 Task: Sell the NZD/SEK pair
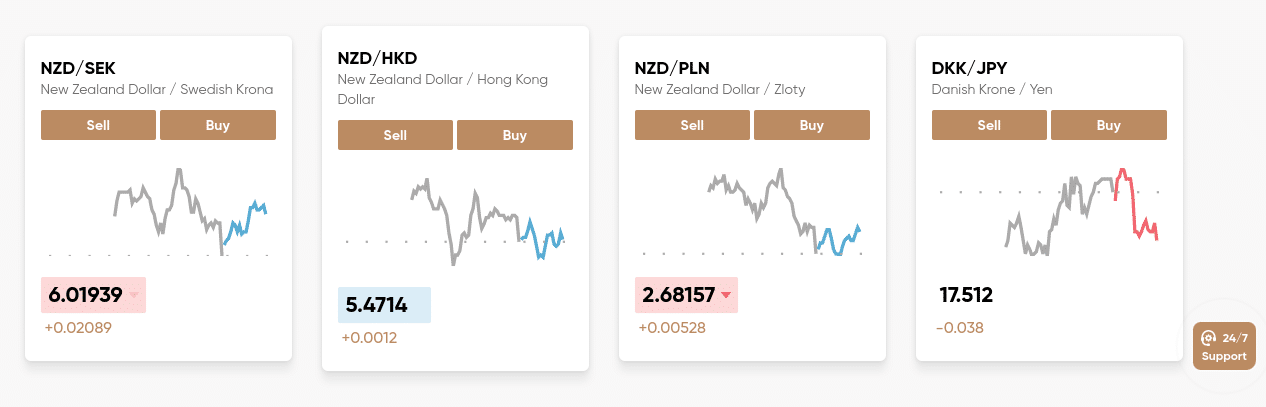click(x=98, y=125)
